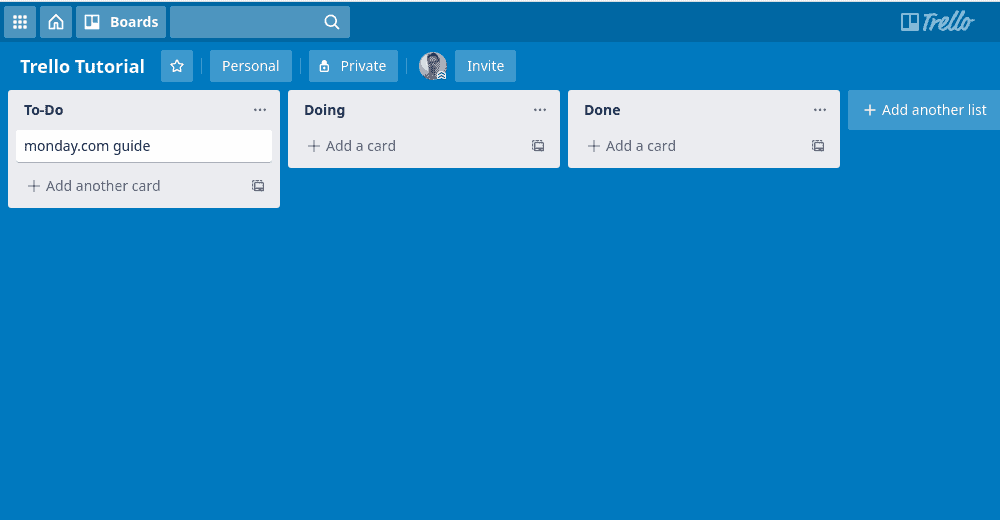Open the Done list actions menu

(x=820, y=110)
